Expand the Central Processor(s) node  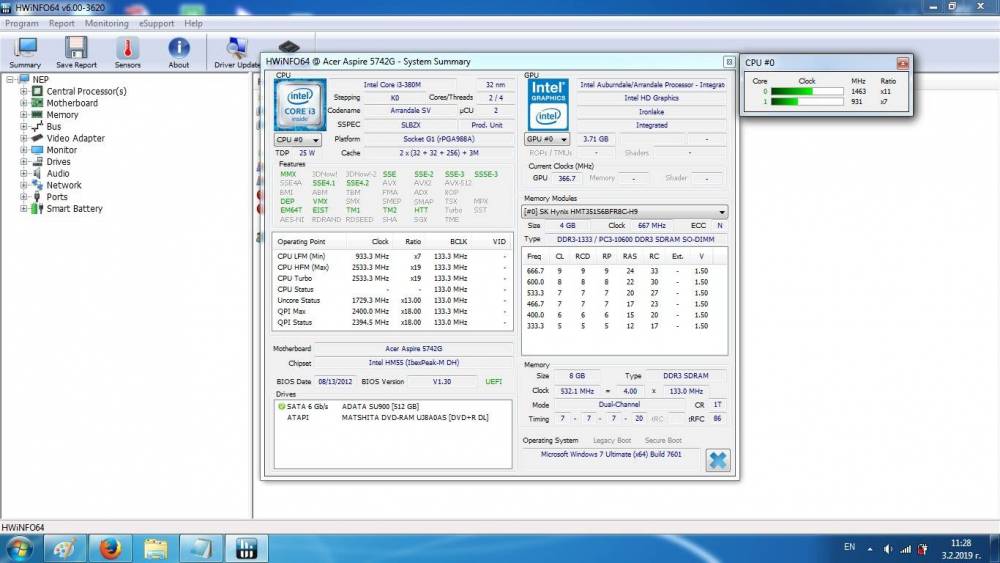click(x=24, y=91)
